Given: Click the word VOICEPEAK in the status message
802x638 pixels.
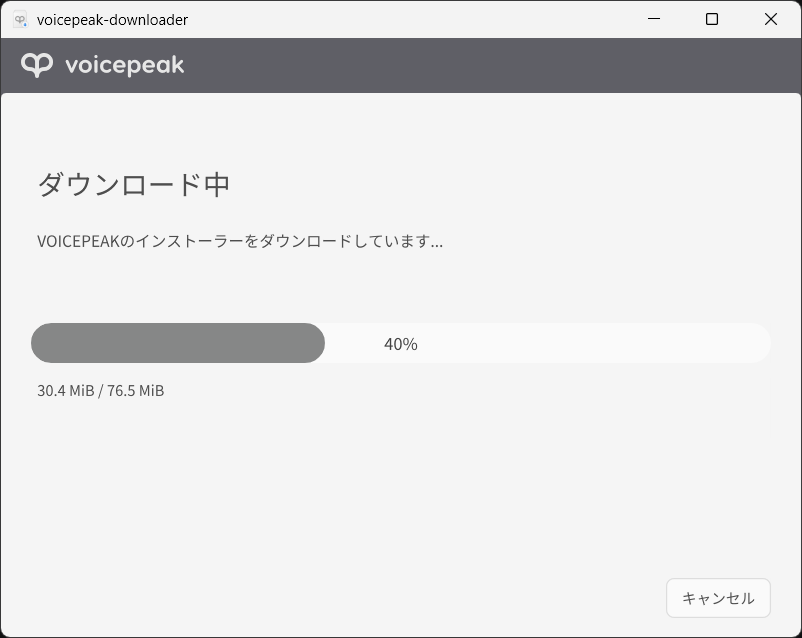Looking at the screenshot, I should click(78, 241).
